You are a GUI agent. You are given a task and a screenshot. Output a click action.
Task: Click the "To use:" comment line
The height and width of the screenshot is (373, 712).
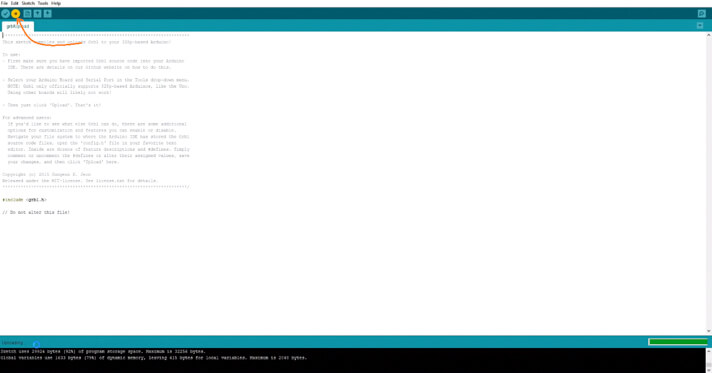pyautogui.click(x=11, y=54)
